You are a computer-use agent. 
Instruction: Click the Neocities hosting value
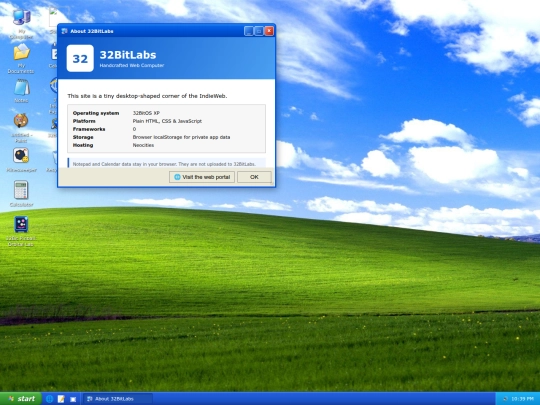[143, 145]
